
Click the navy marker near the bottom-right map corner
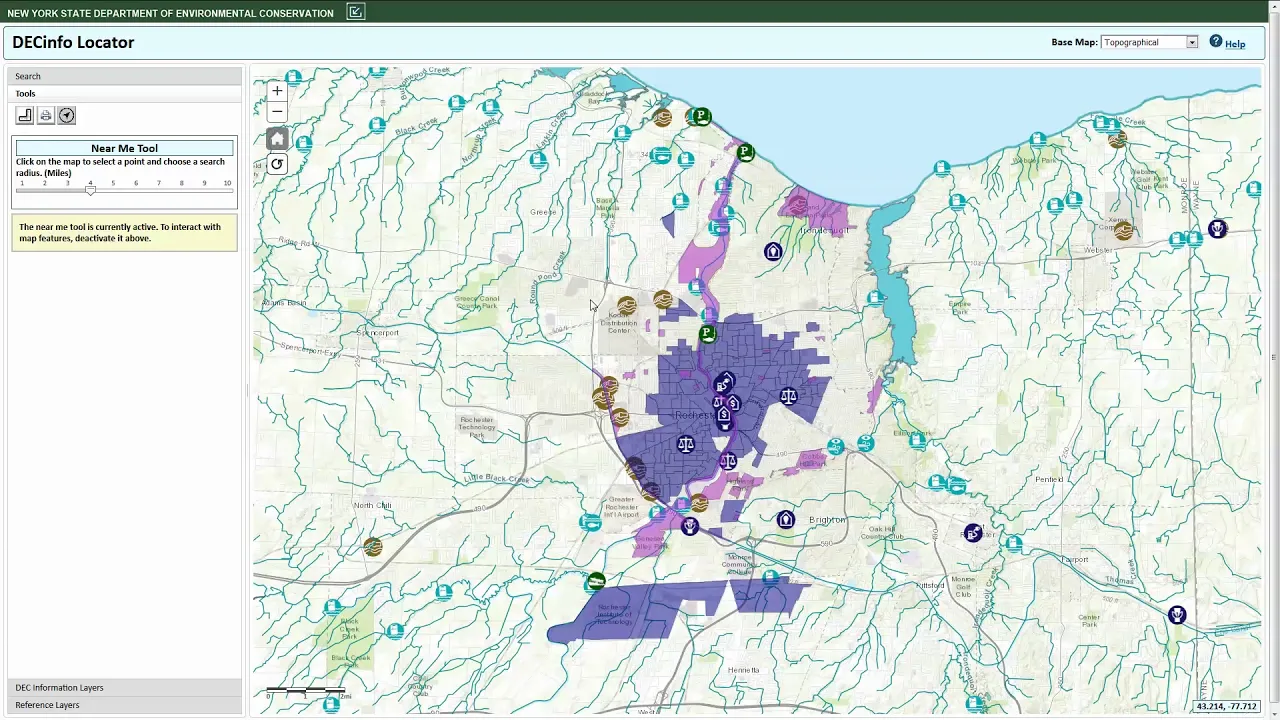1177,614
